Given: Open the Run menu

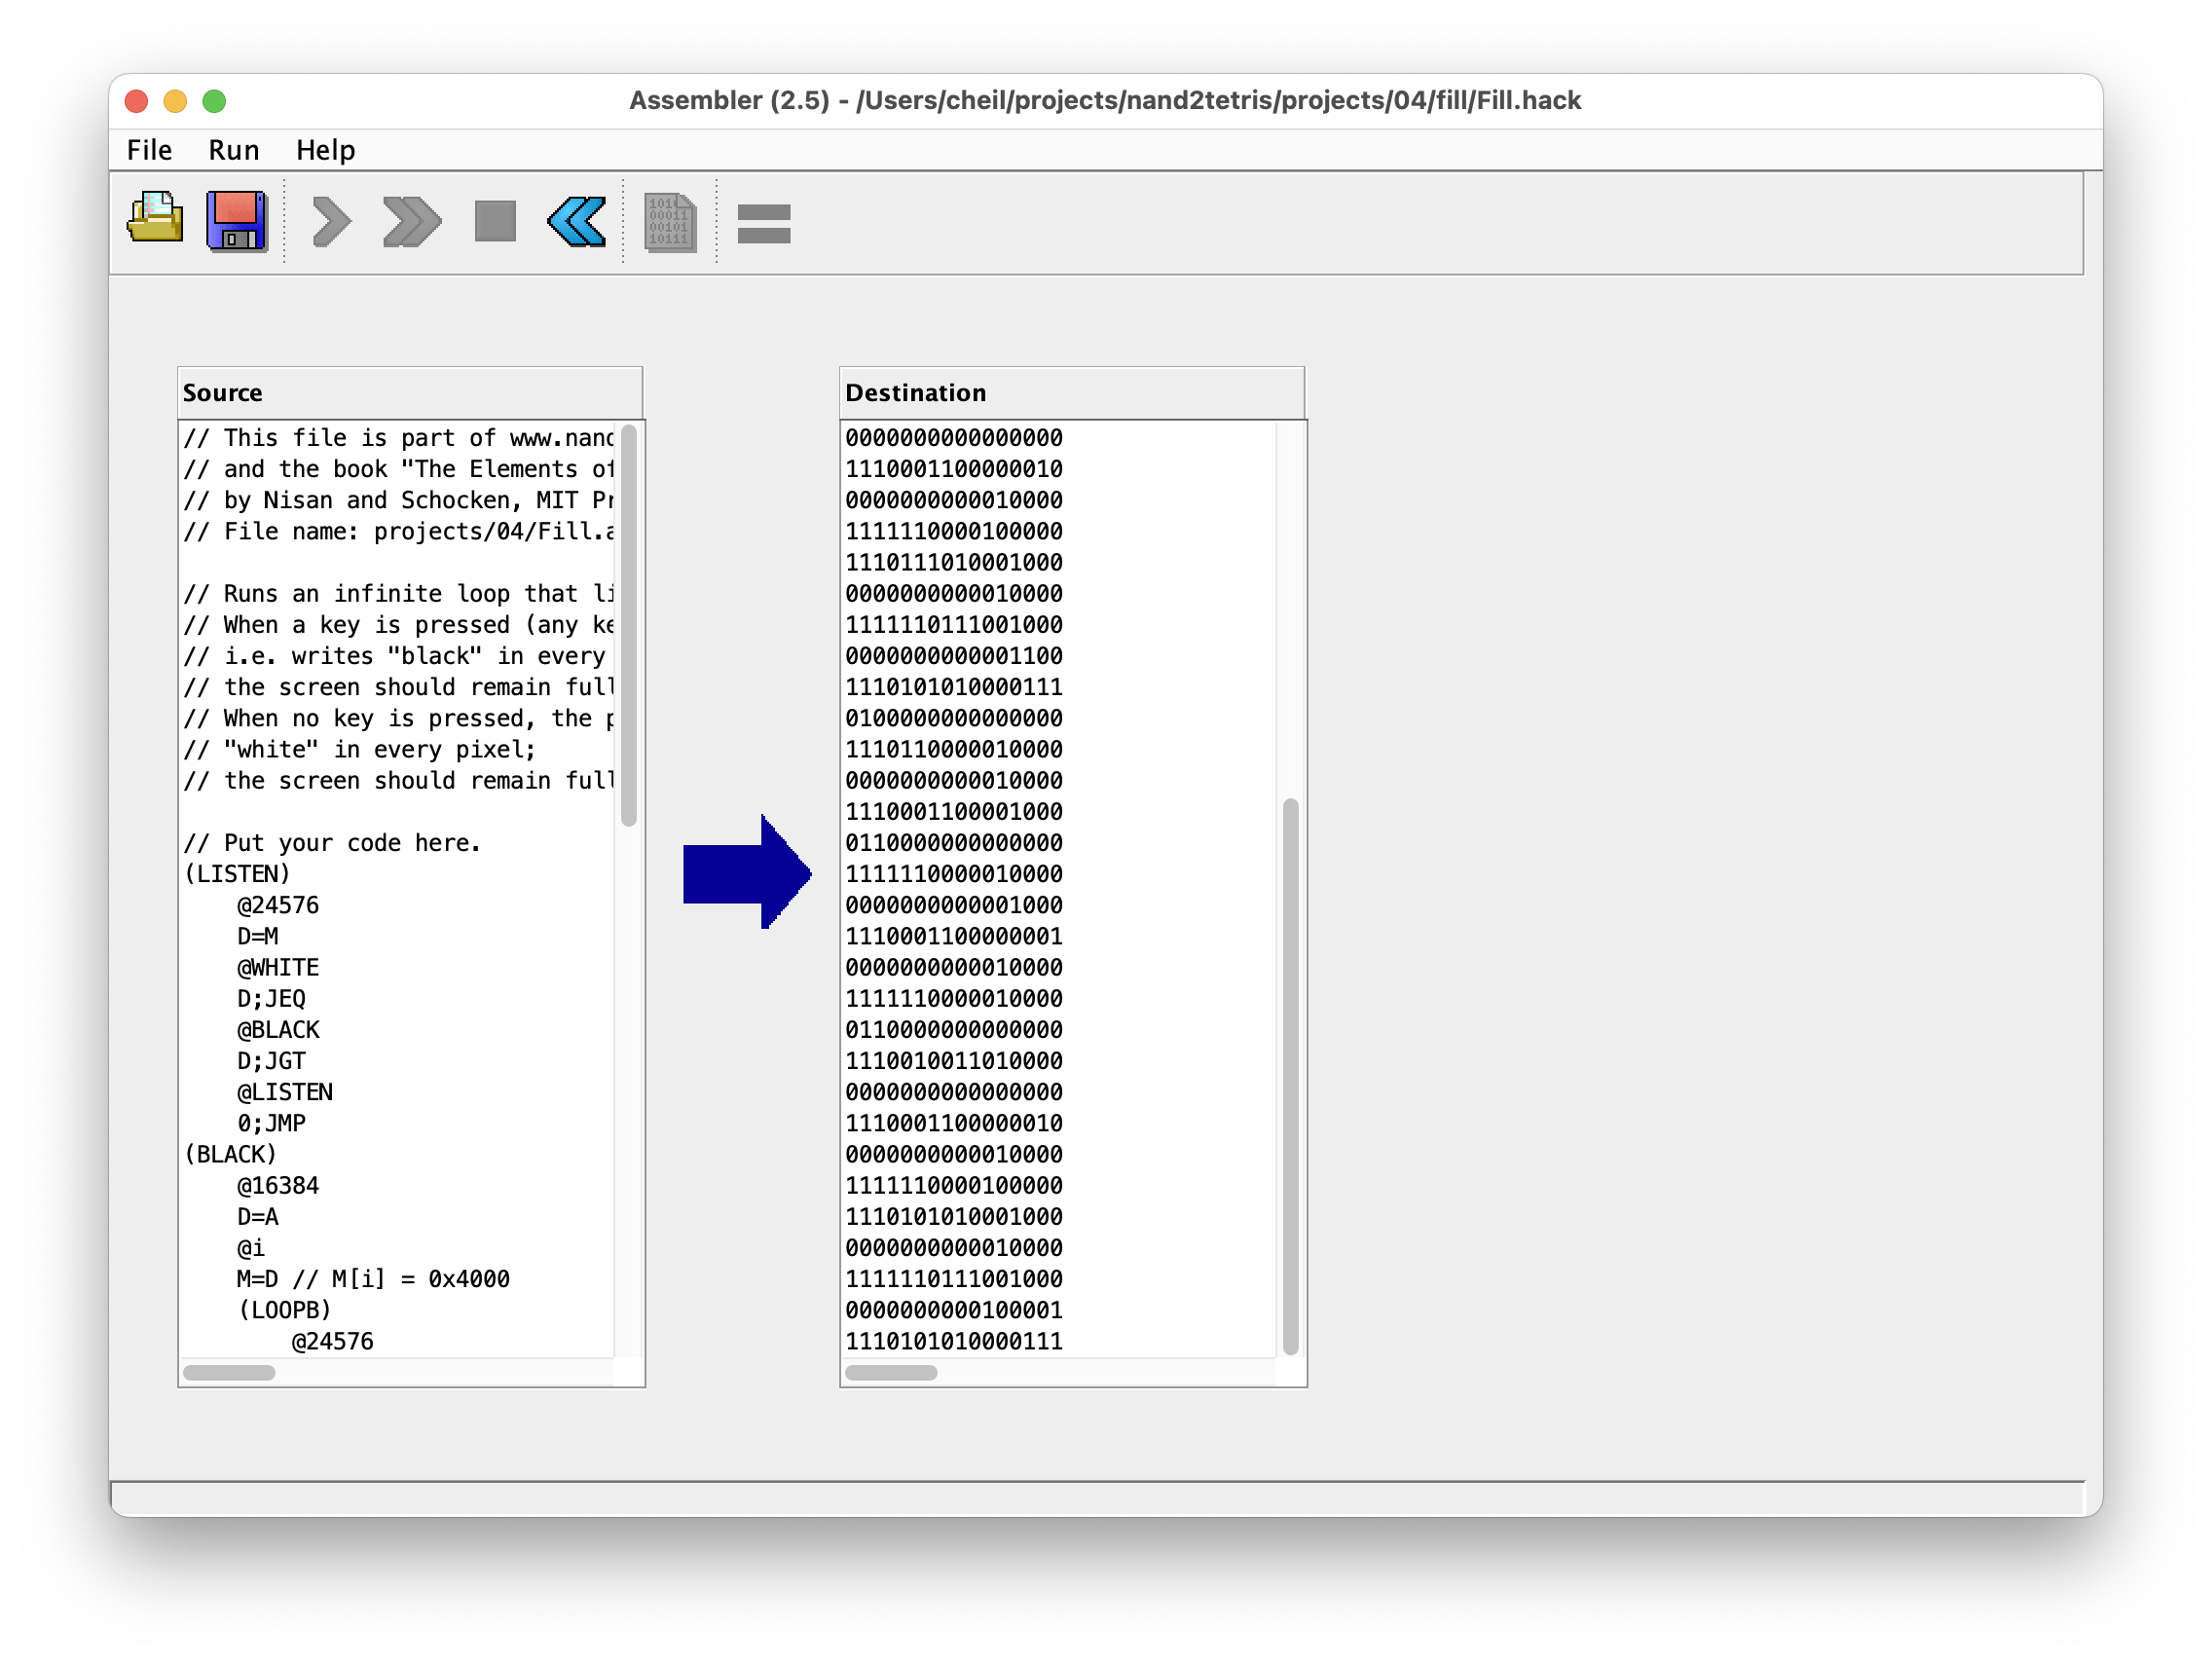Looking at the screenshot, I should (233, 150).
